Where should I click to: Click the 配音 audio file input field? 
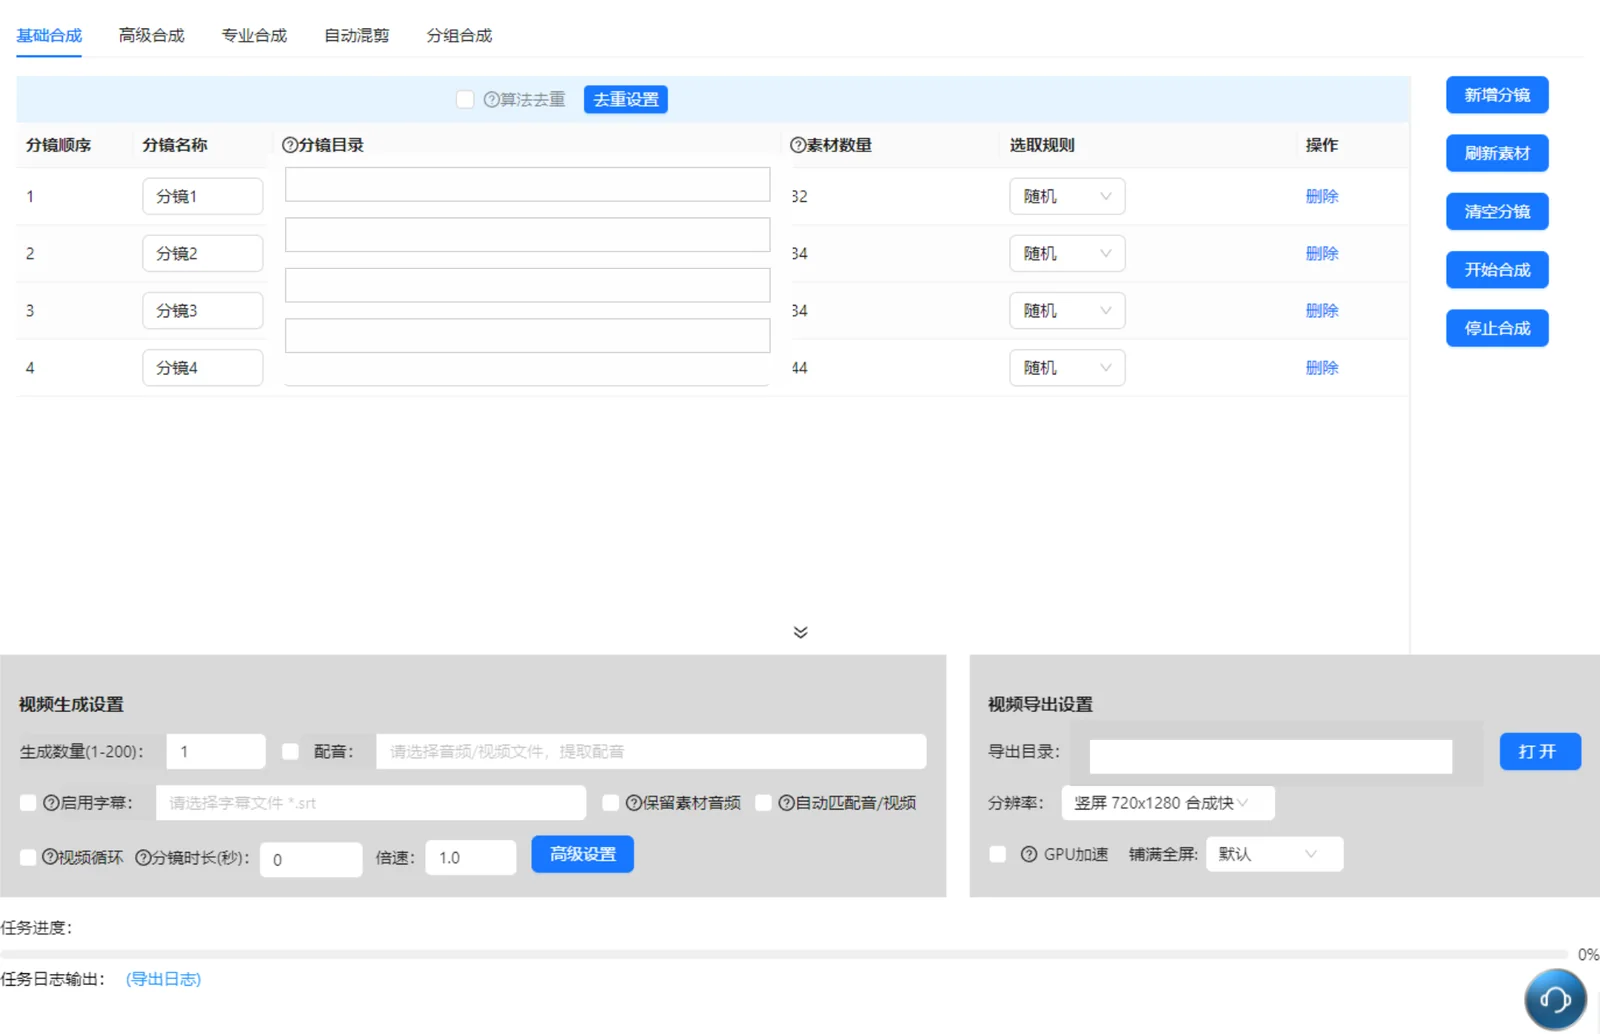[x=651, y=752]
